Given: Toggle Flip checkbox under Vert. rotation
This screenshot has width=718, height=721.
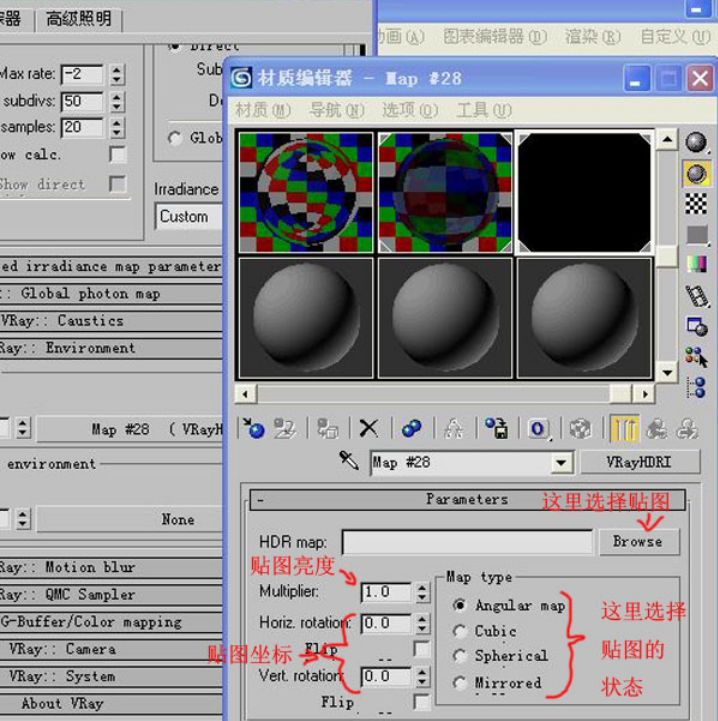Looking at the screenshot, I should pyautogui.click(x=421, y=702).
